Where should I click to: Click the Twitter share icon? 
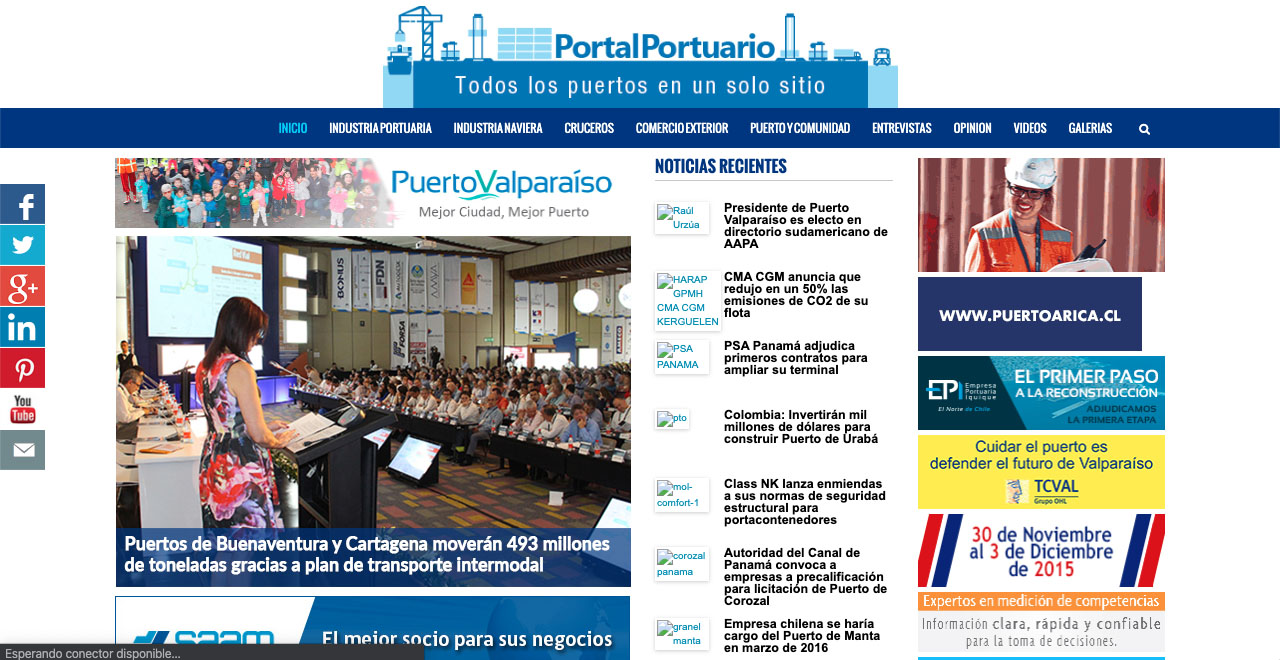(x=22, y=245)
